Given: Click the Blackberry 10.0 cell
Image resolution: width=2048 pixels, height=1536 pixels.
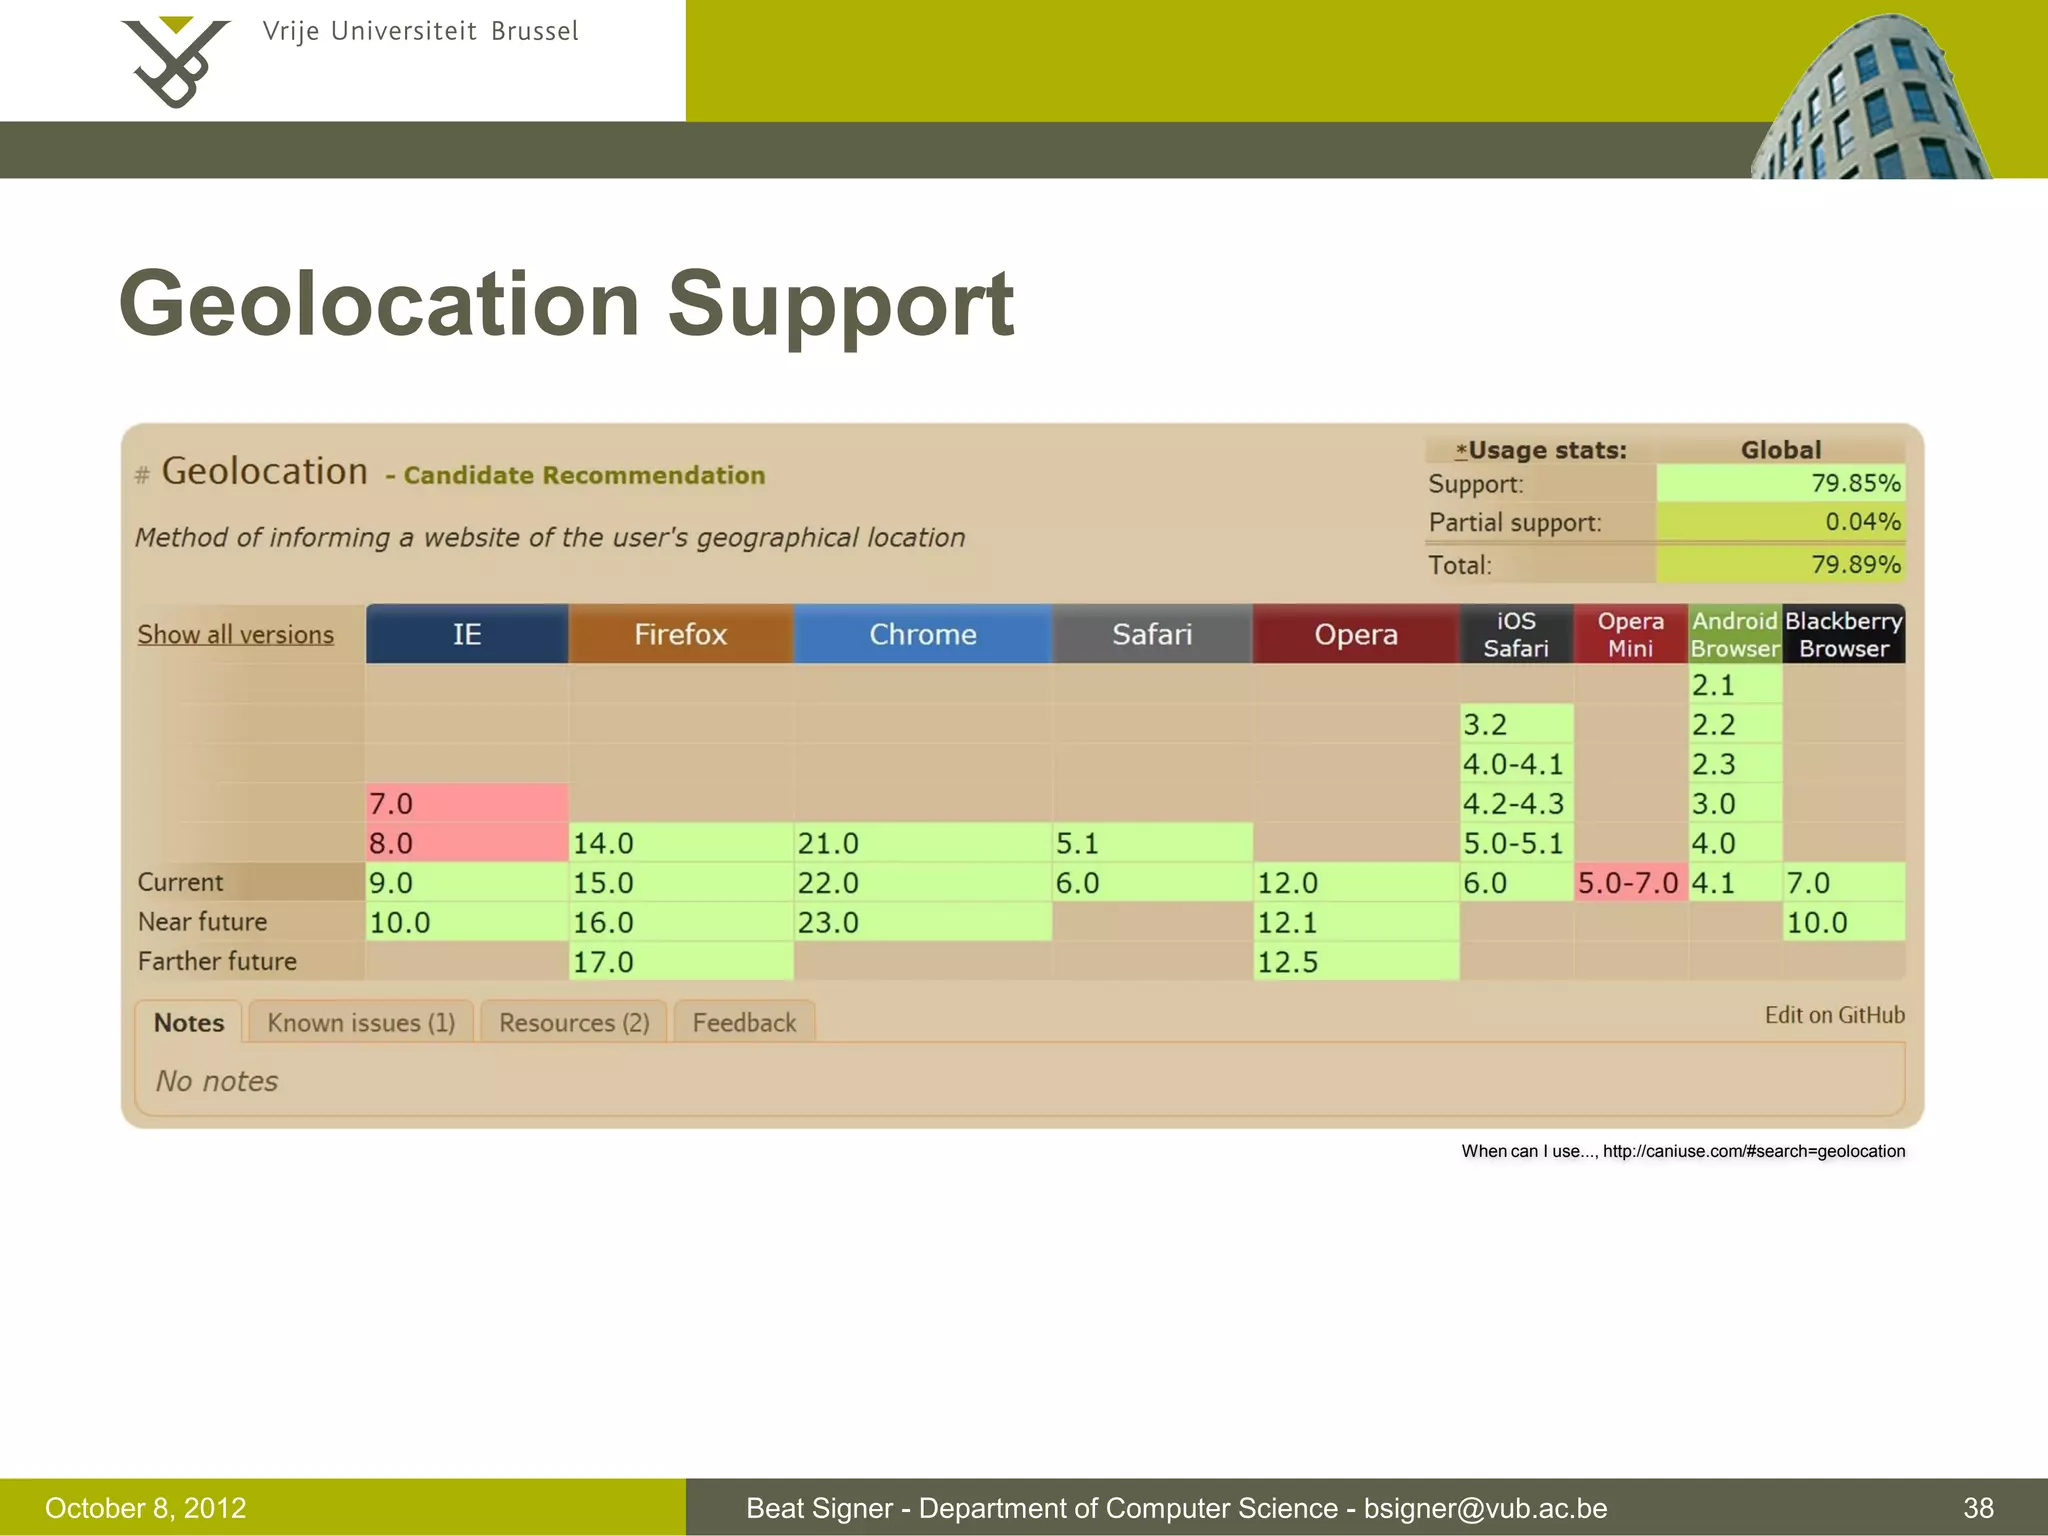Looking at the screenshot, I should (x=1844, y=922).
